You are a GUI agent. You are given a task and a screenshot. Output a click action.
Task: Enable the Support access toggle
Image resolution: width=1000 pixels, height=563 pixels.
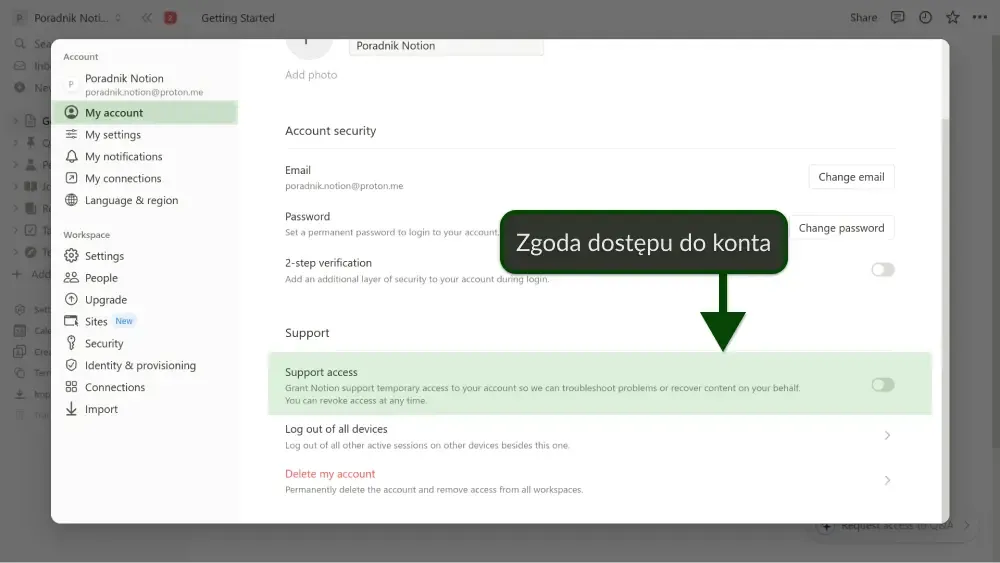point(883,384)
